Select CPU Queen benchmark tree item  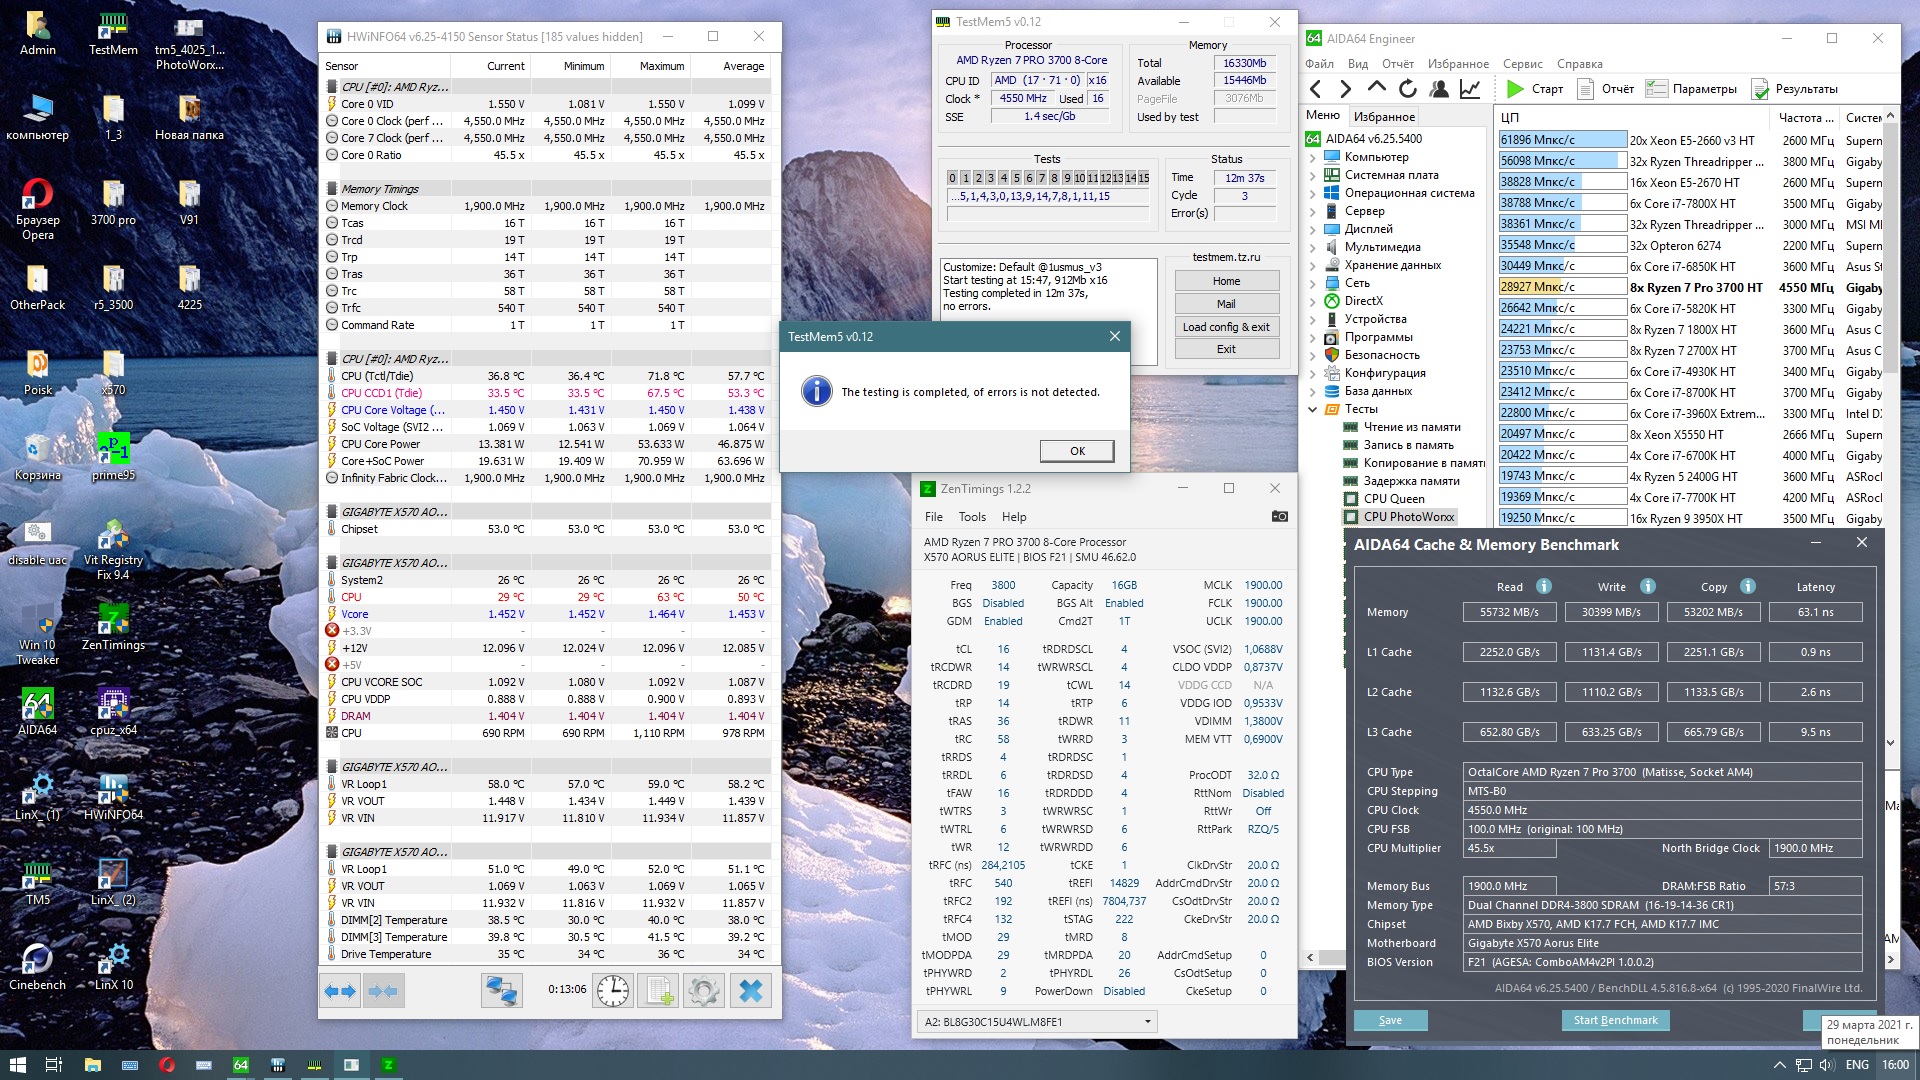[x=1393, y=499]
